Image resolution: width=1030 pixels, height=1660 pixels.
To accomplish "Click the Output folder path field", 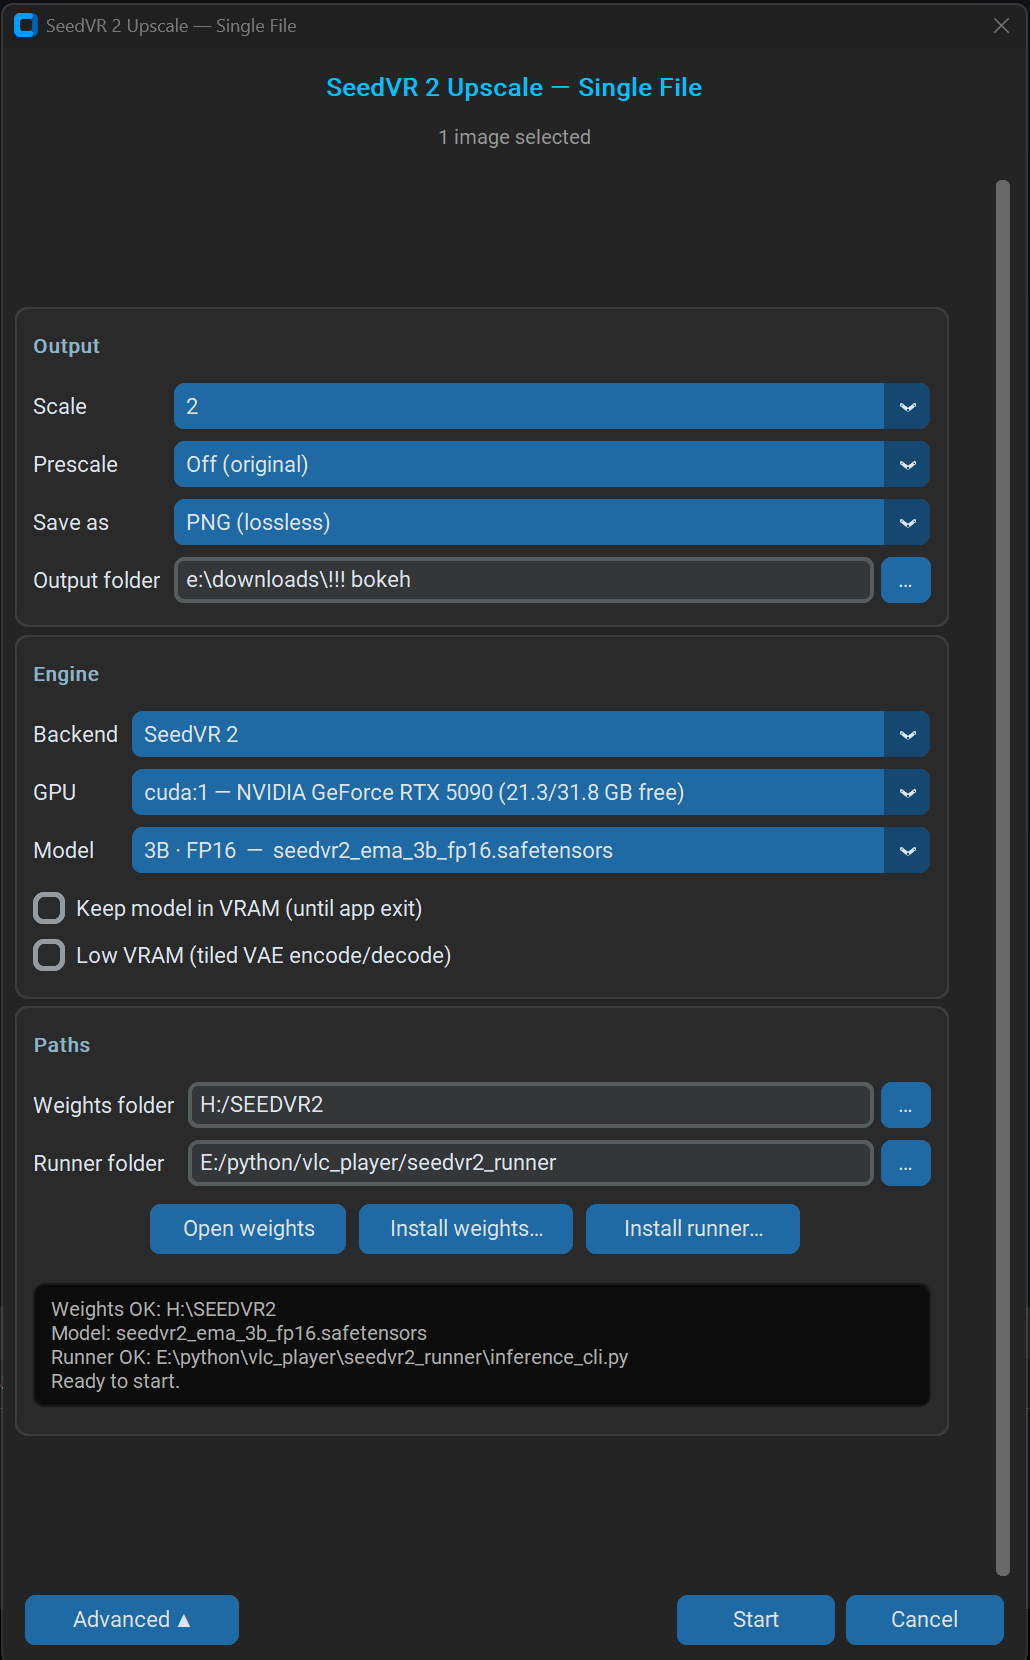I will click(x=524, y=581).
